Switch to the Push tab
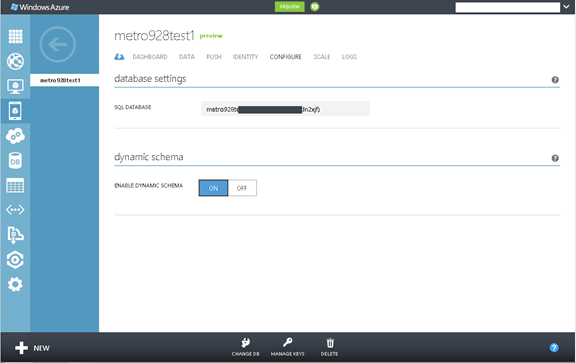This screenshot has width=576, height=363. coord(214,57)
